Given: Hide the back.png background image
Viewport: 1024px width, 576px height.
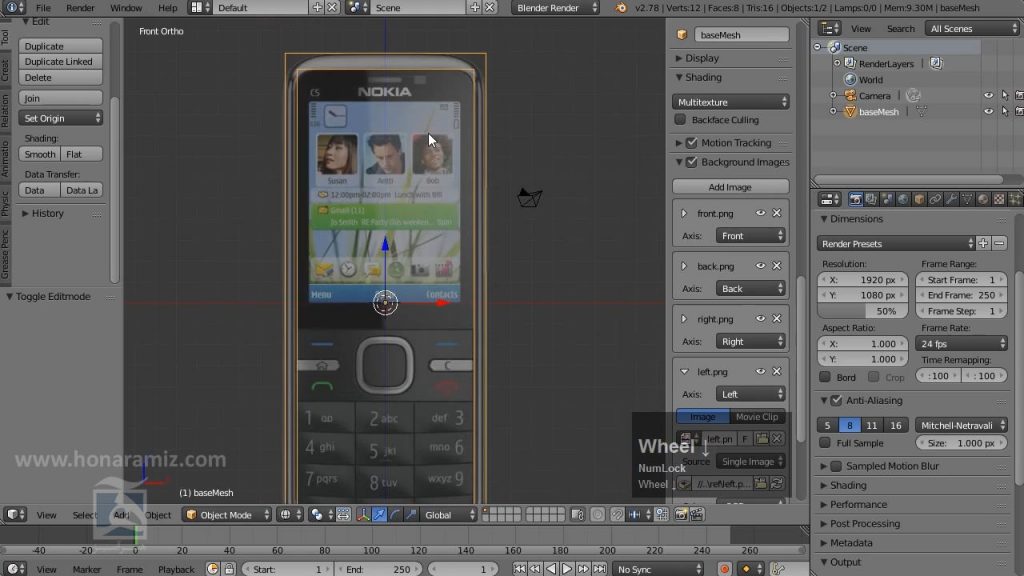Looking at the screenshot, I should pos(761,266).
